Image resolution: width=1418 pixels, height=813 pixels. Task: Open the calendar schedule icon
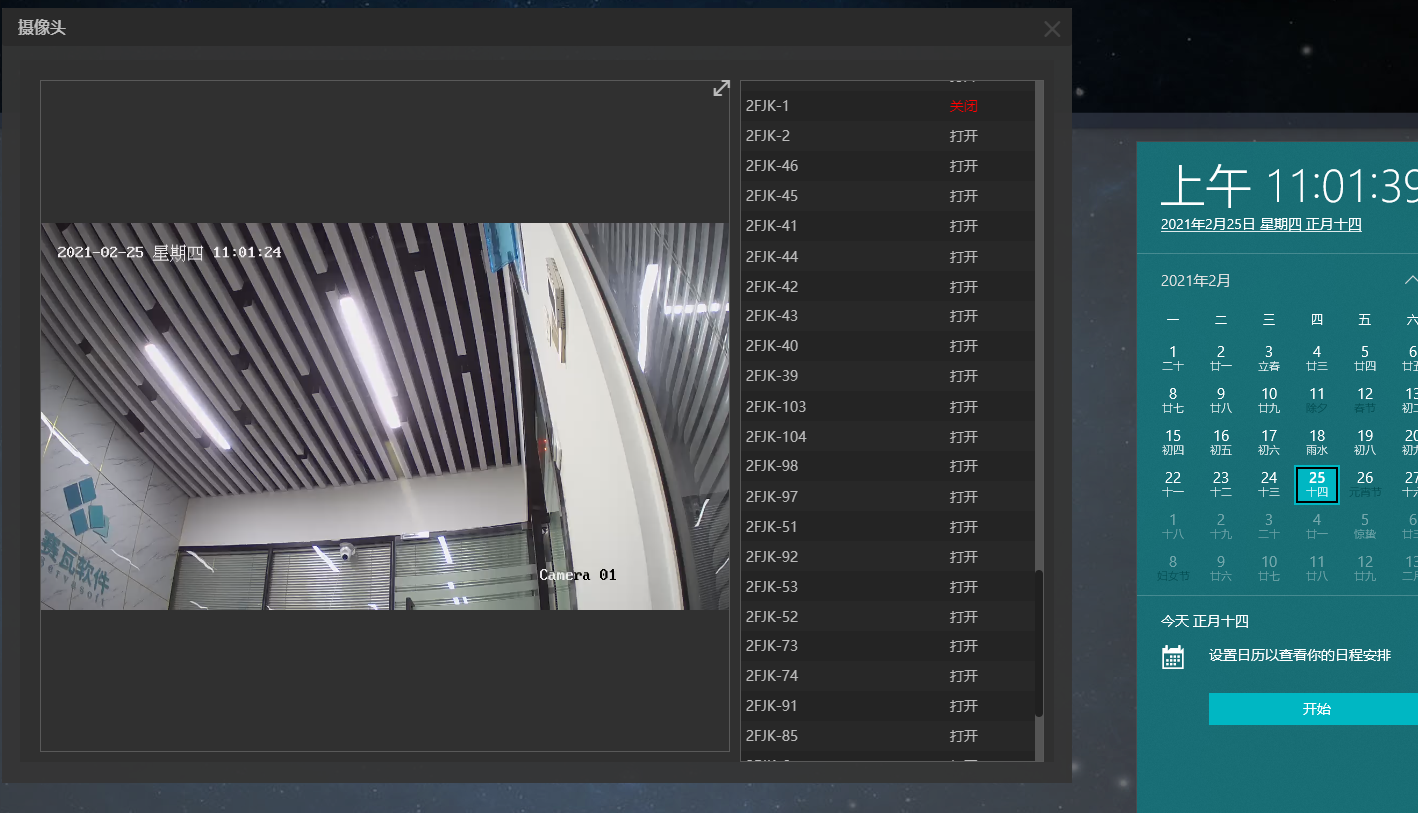coord(1173,656)
